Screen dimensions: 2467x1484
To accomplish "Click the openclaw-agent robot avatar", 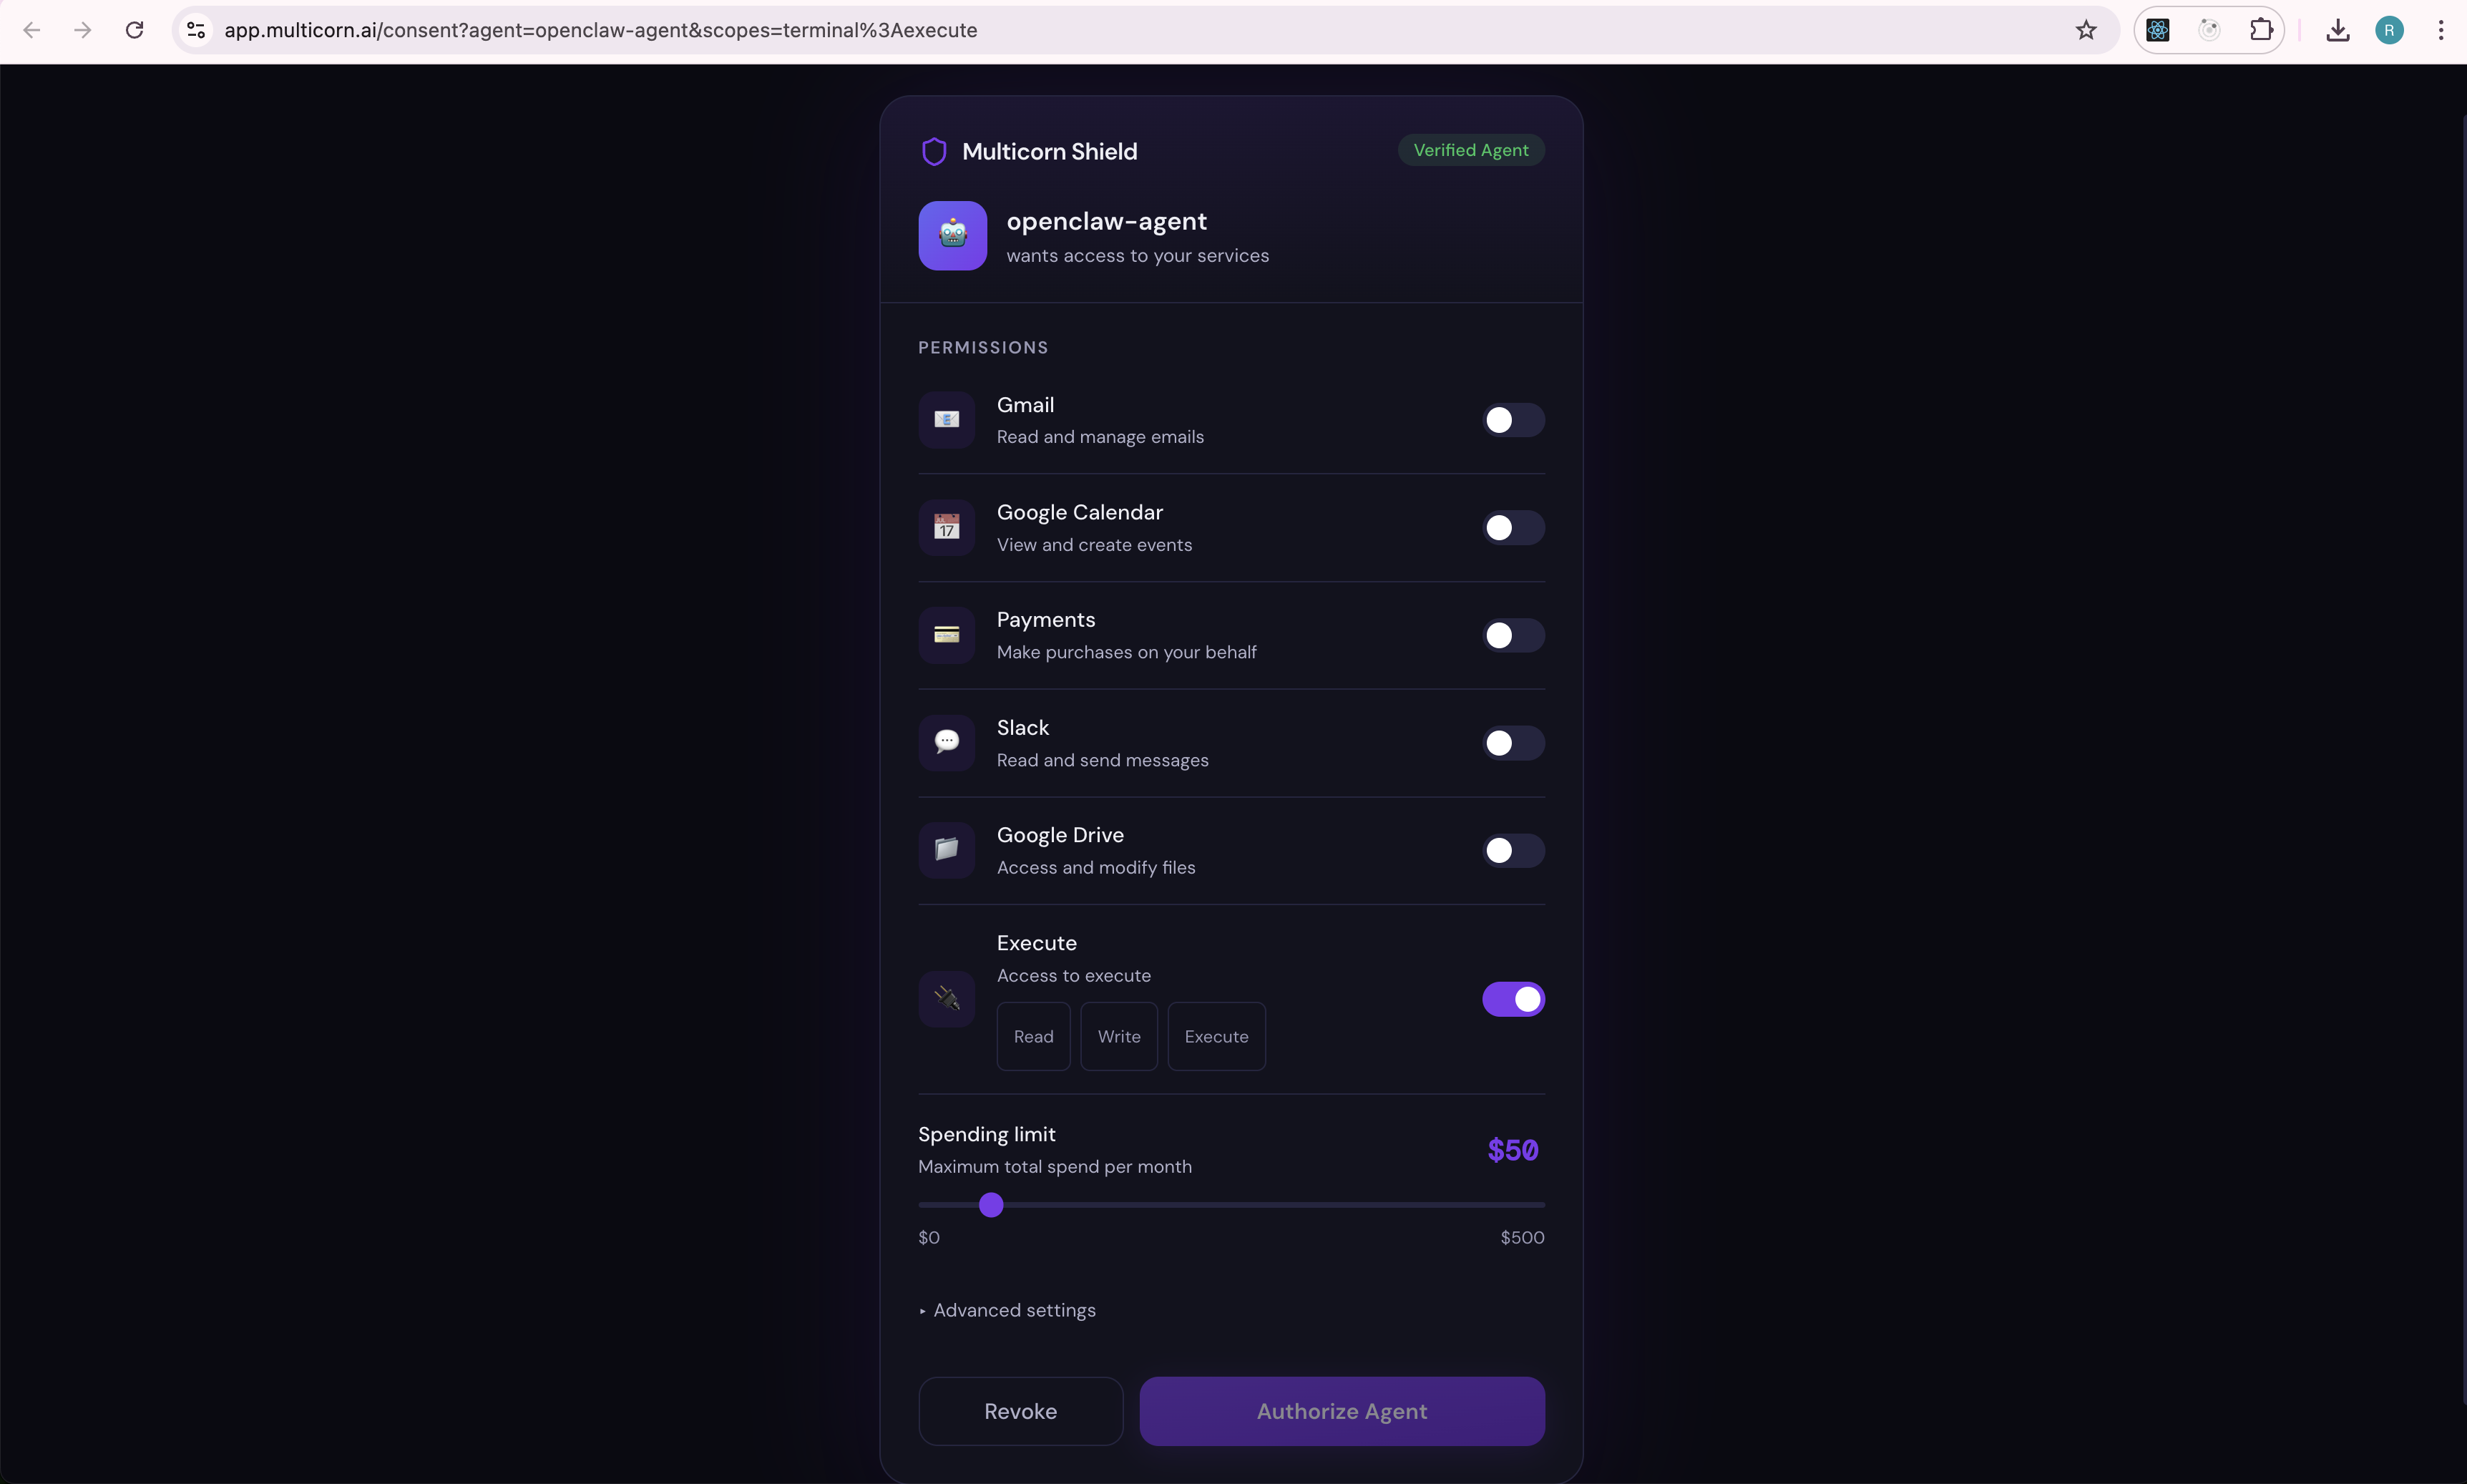I will (x=951, y=235).
